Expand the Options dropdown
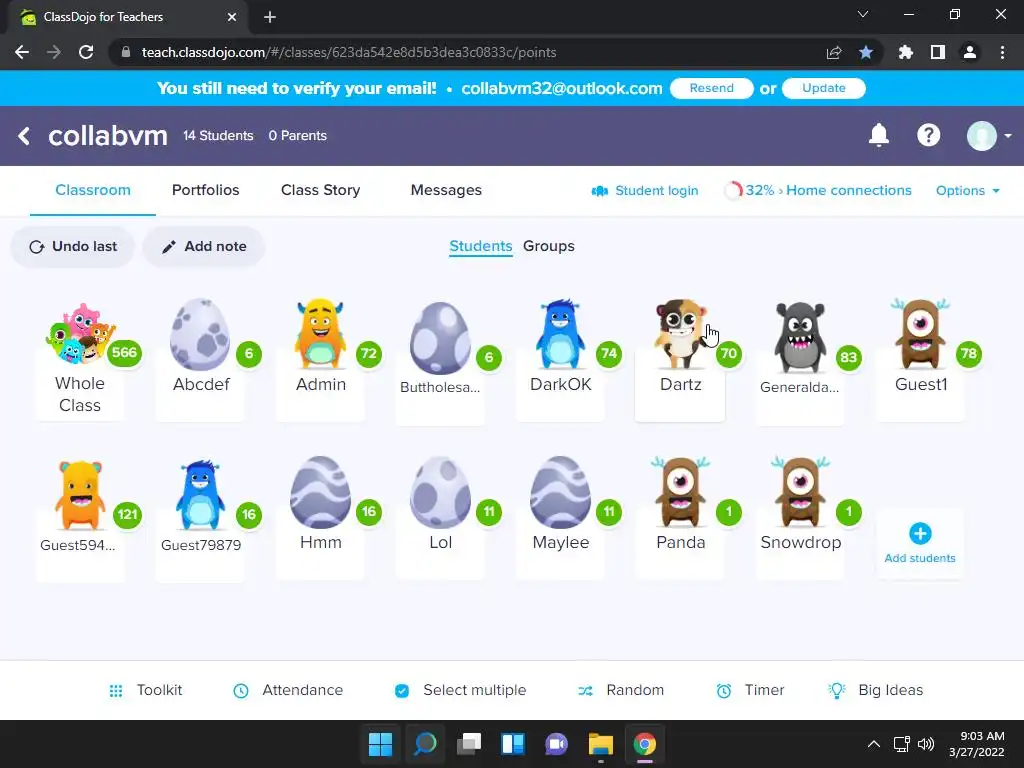1024x768 pixels. coord(968,191)
